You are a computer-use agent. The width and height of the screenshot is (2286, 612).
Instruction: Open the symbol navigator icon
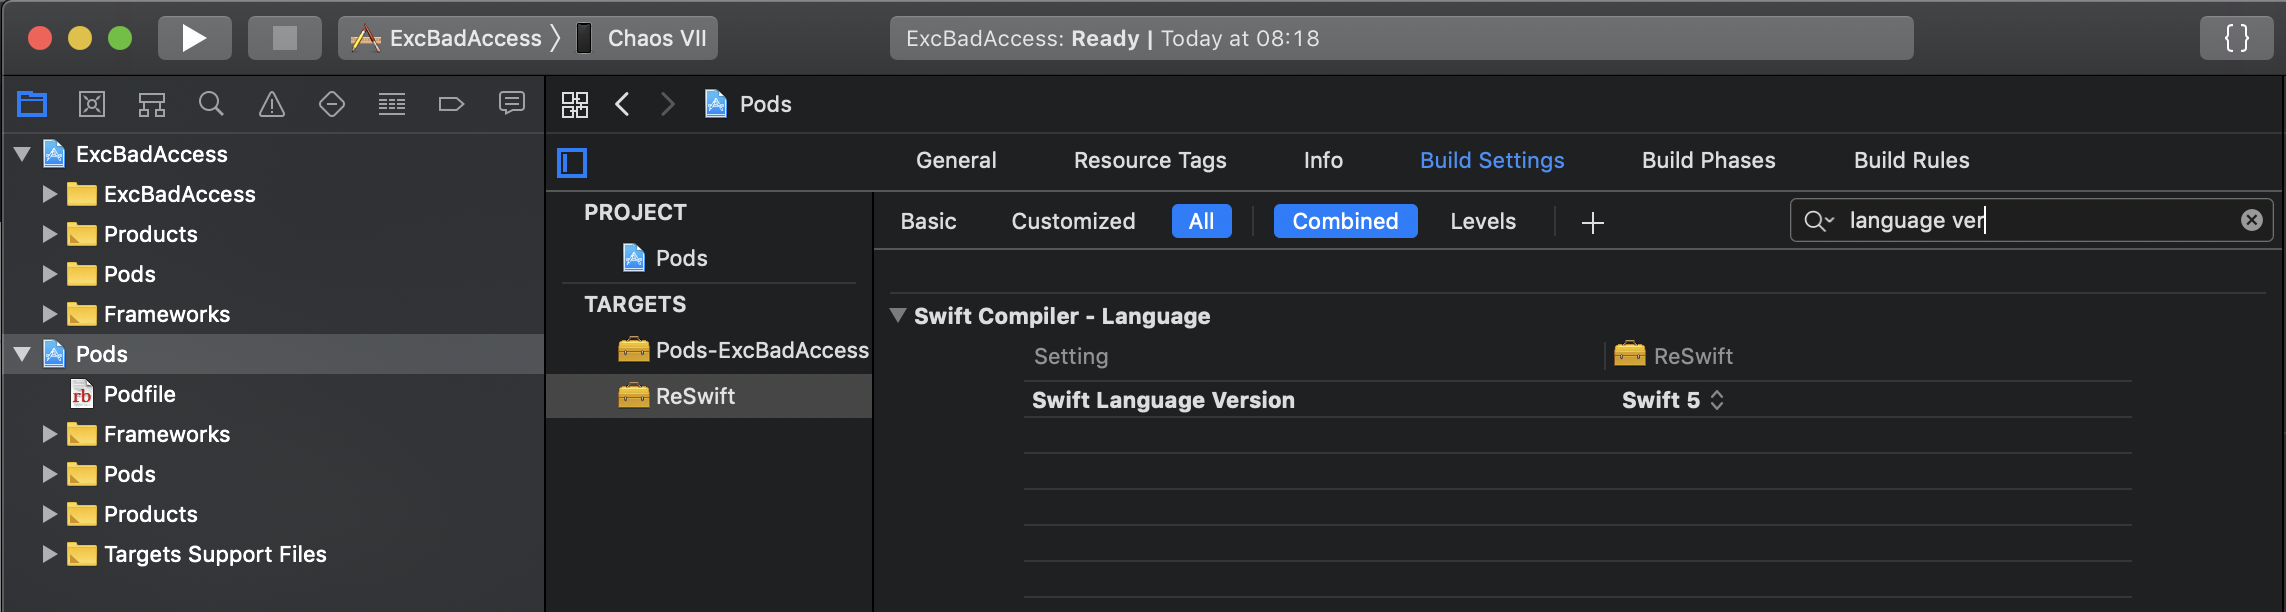152,104
